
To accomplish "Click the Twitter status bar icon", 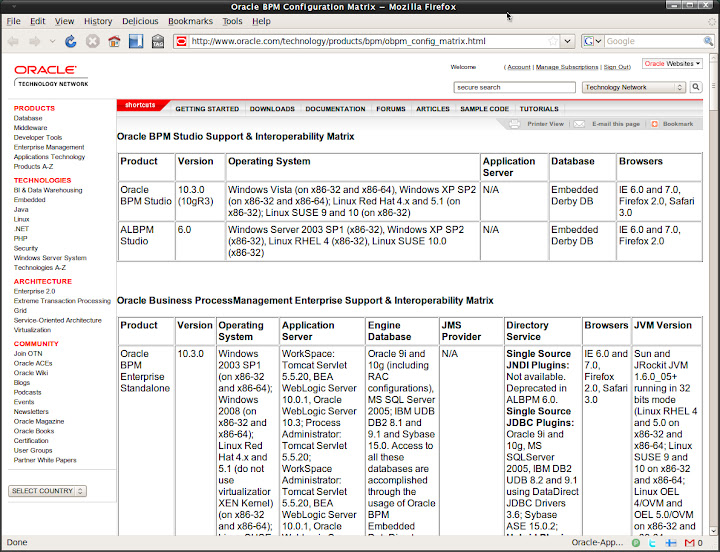I will click(x=652, y=543).
